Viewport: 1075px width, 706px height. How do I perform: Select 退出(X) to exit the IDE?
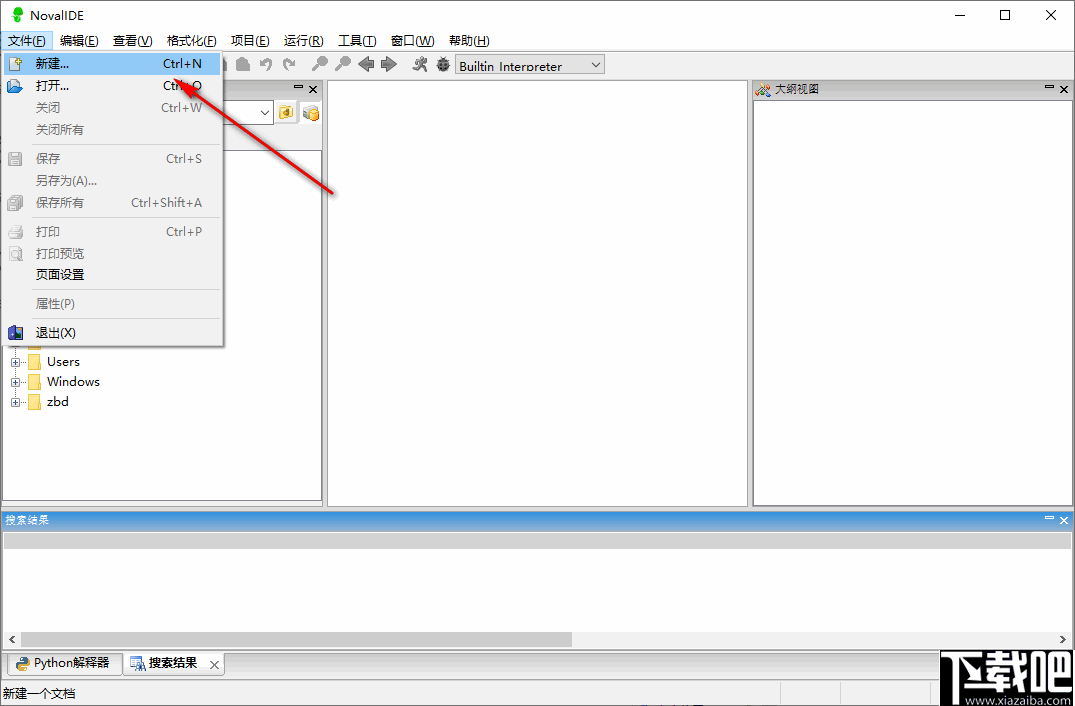(112, 333)
